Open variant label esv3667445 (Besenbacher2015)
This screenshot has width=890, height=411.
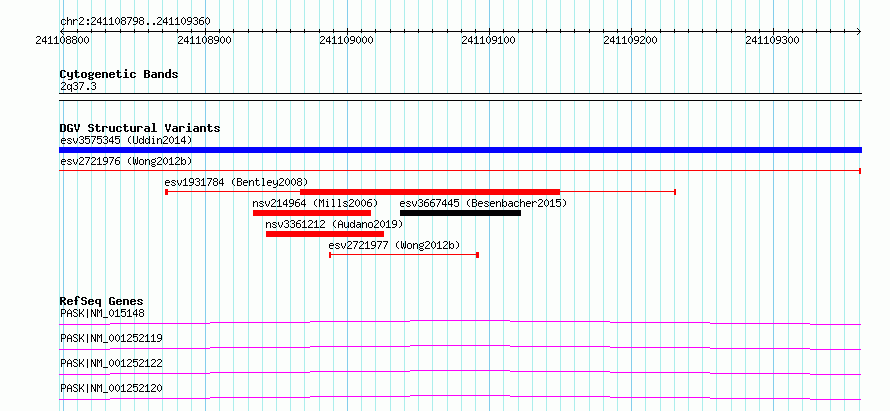pos(483,203)
